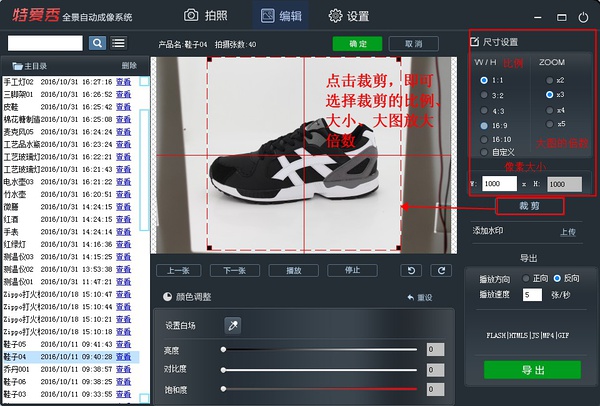Screen dimensions: 600x406
Task: Click 查看 link for 手工灯02
Action: [x=124, y=82]
